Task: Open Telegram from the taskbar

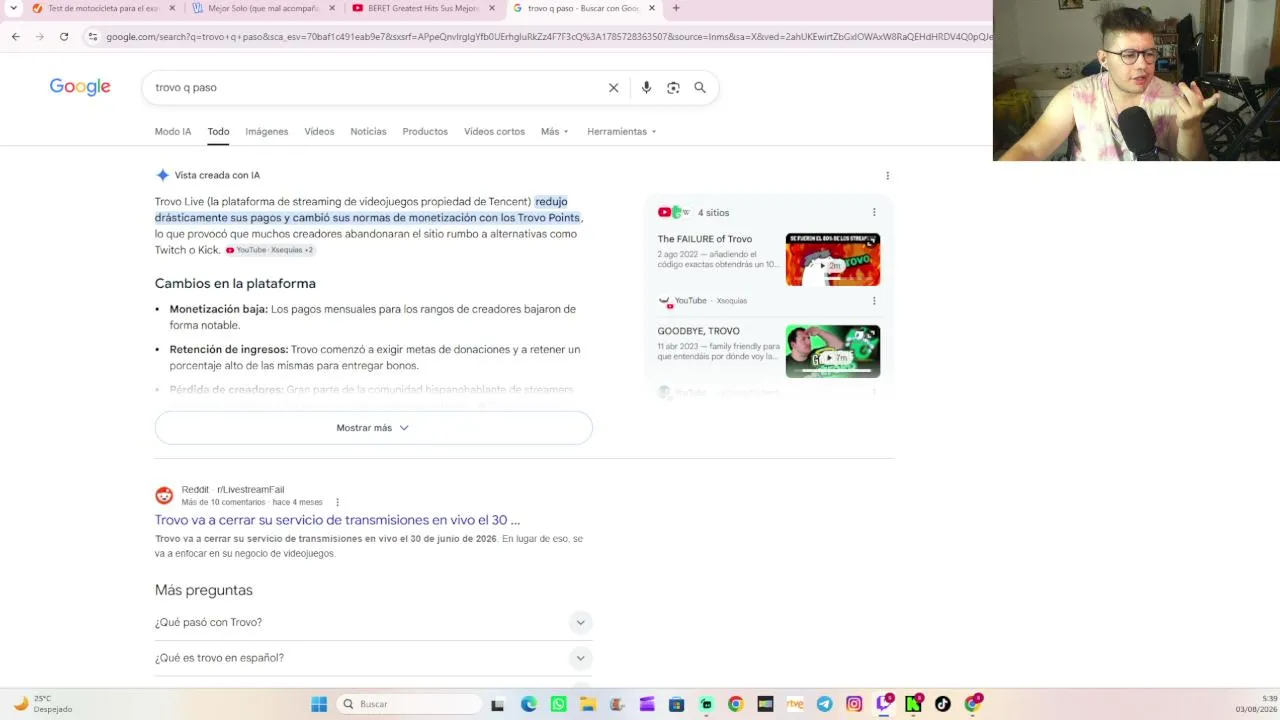Action: 824,704
